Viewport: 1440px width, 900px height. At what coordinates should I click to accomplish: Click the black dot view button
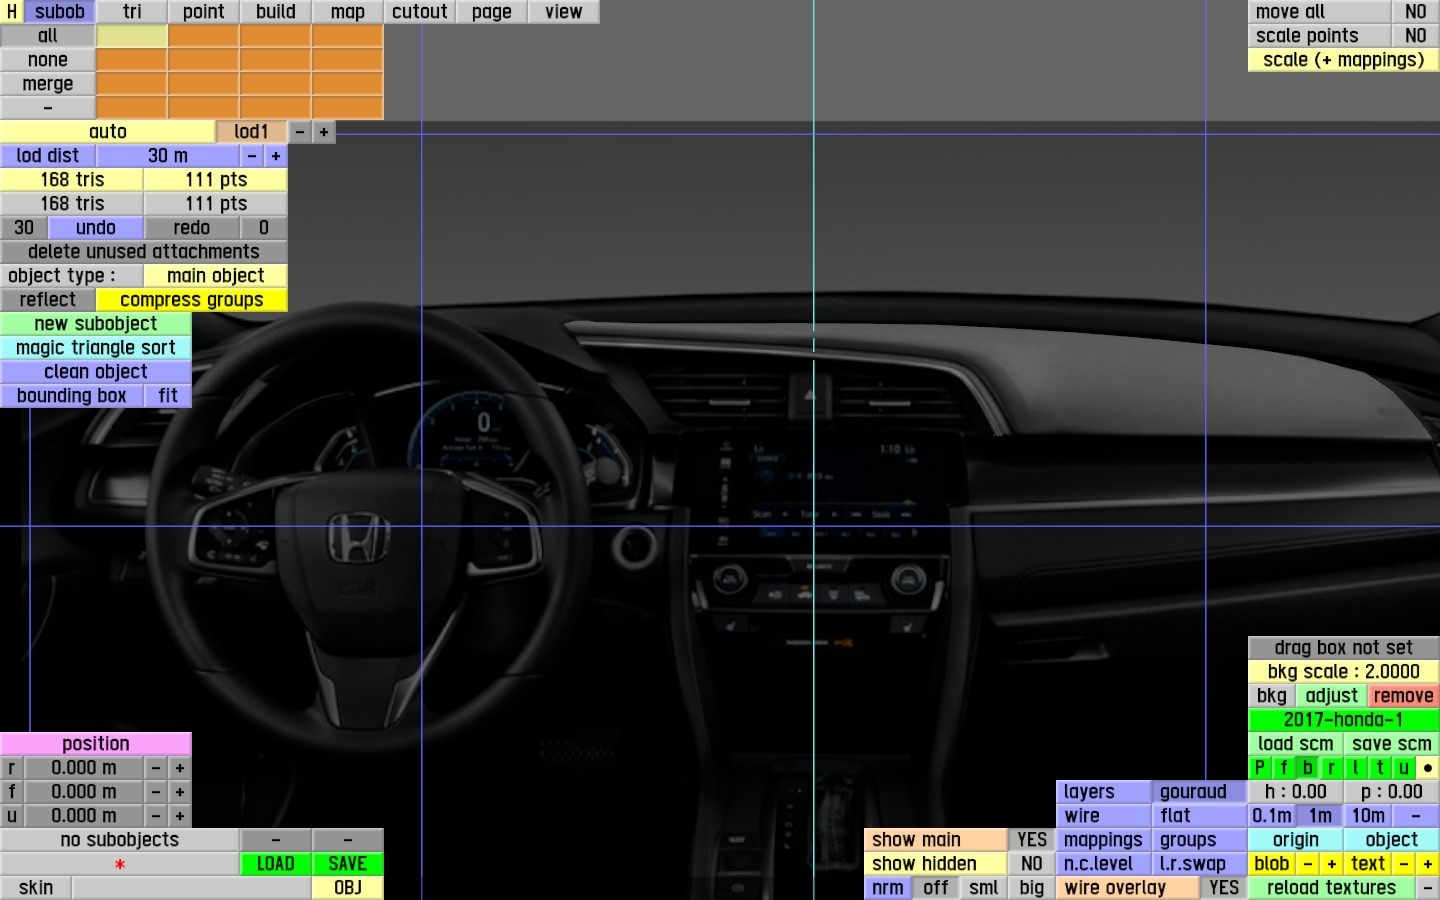(1428, 768)
